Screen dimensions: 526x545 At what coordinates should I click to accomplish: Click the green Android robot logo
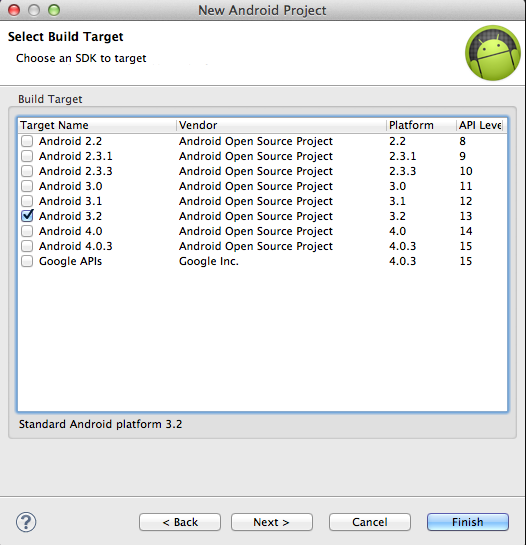point(493,53)
